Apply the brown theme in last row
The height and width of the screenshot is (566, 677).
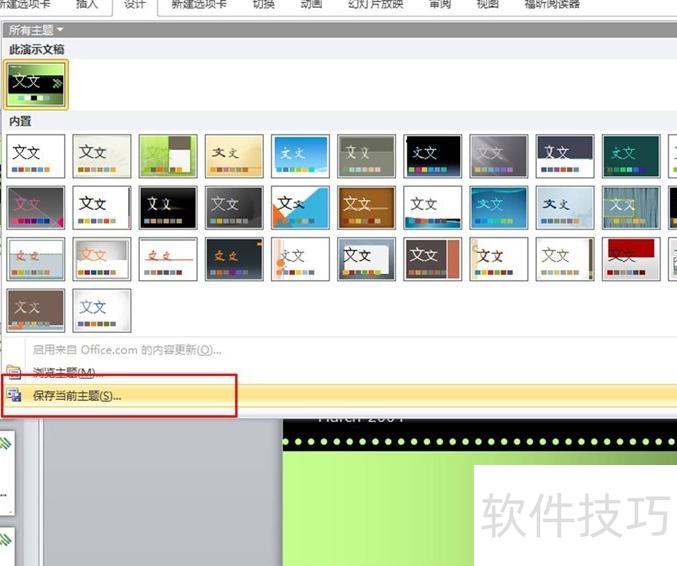pyautogui.click(x=36, y=310)
